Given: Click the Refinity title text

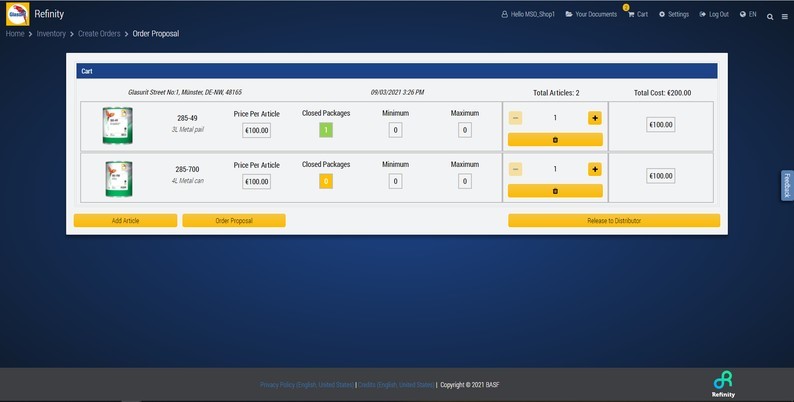Looking at the screenshot, I should pyautogui.click(x=49, y=14).
